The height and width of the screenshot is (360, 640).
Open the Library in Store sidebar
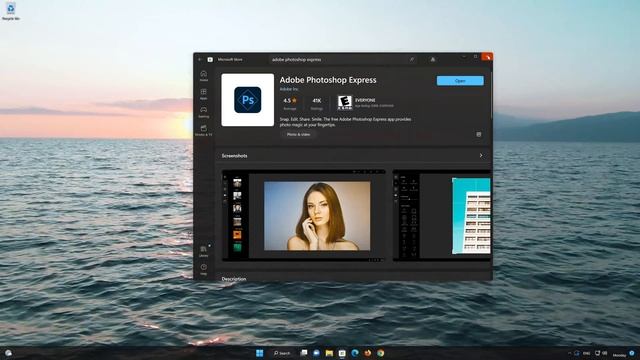tap(203, 251)
